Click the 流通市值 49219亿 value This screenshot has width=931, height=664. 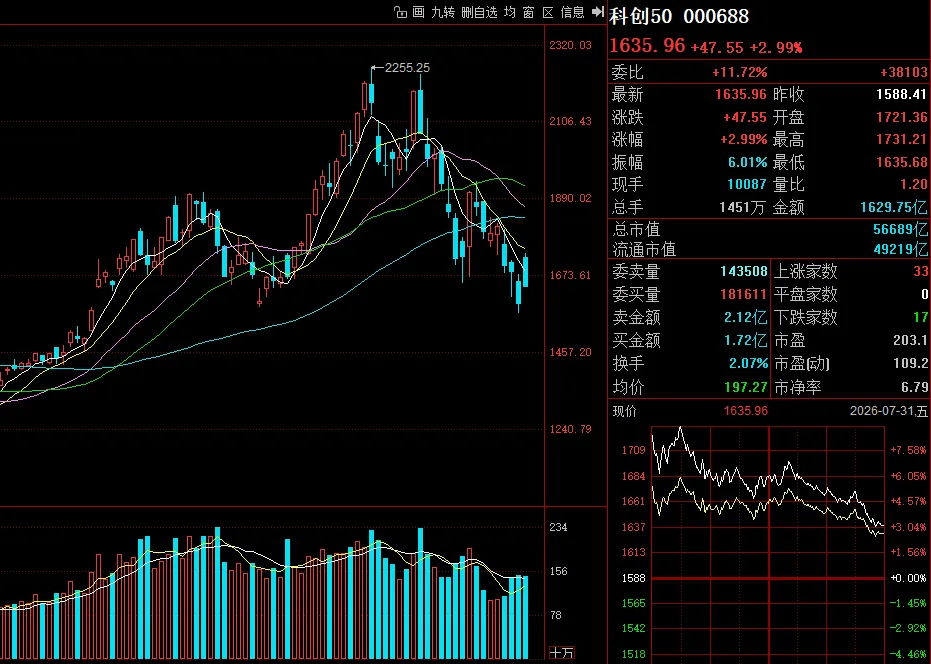click(900, 249)
